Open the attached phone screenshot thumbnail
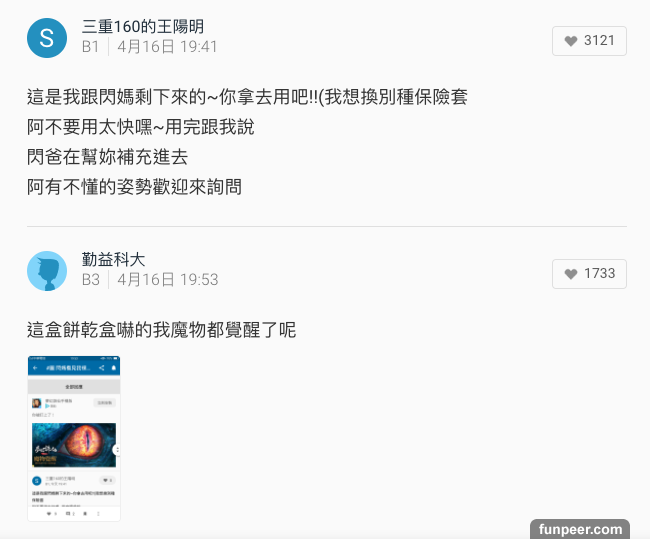 (74, 438)
